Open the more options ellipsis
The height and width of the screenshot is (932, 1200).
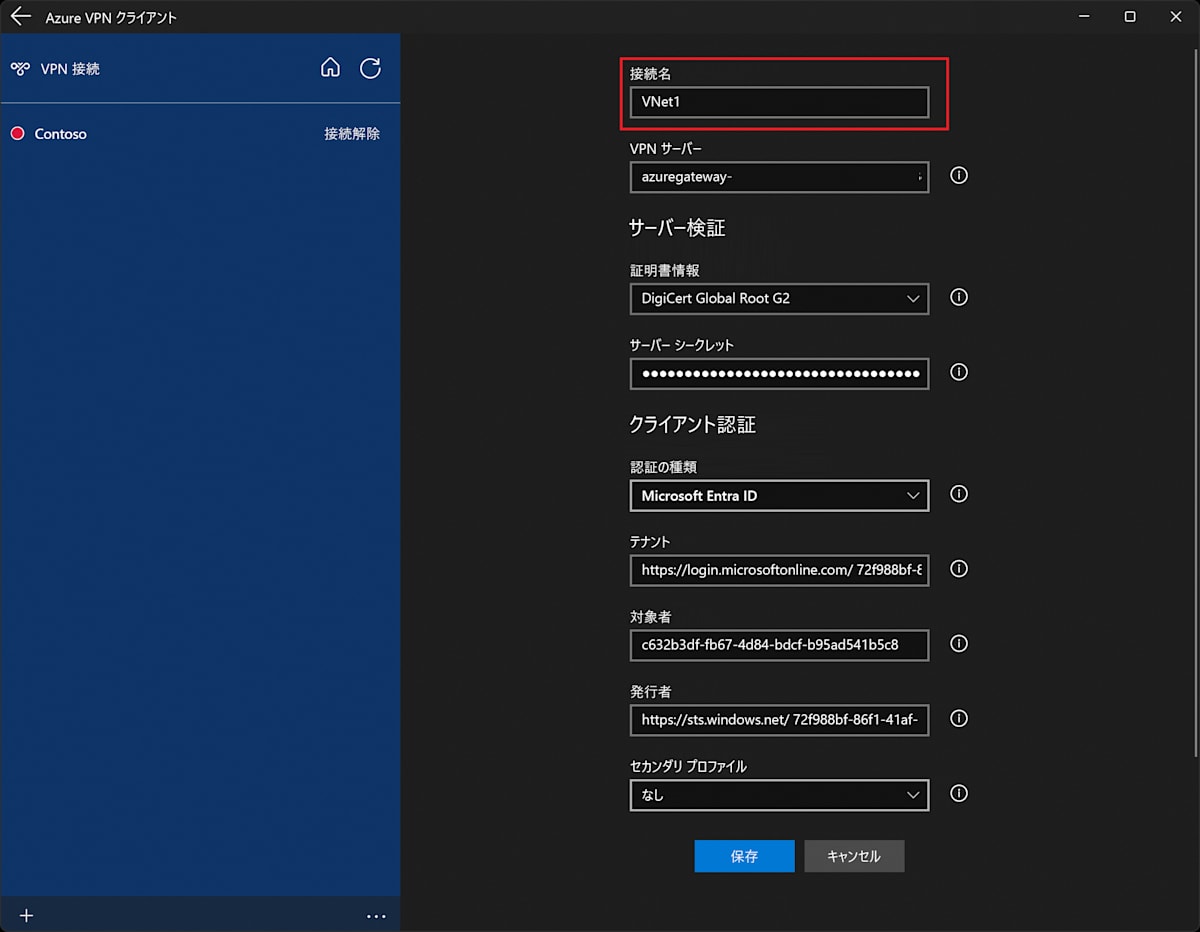coord(376,915)
